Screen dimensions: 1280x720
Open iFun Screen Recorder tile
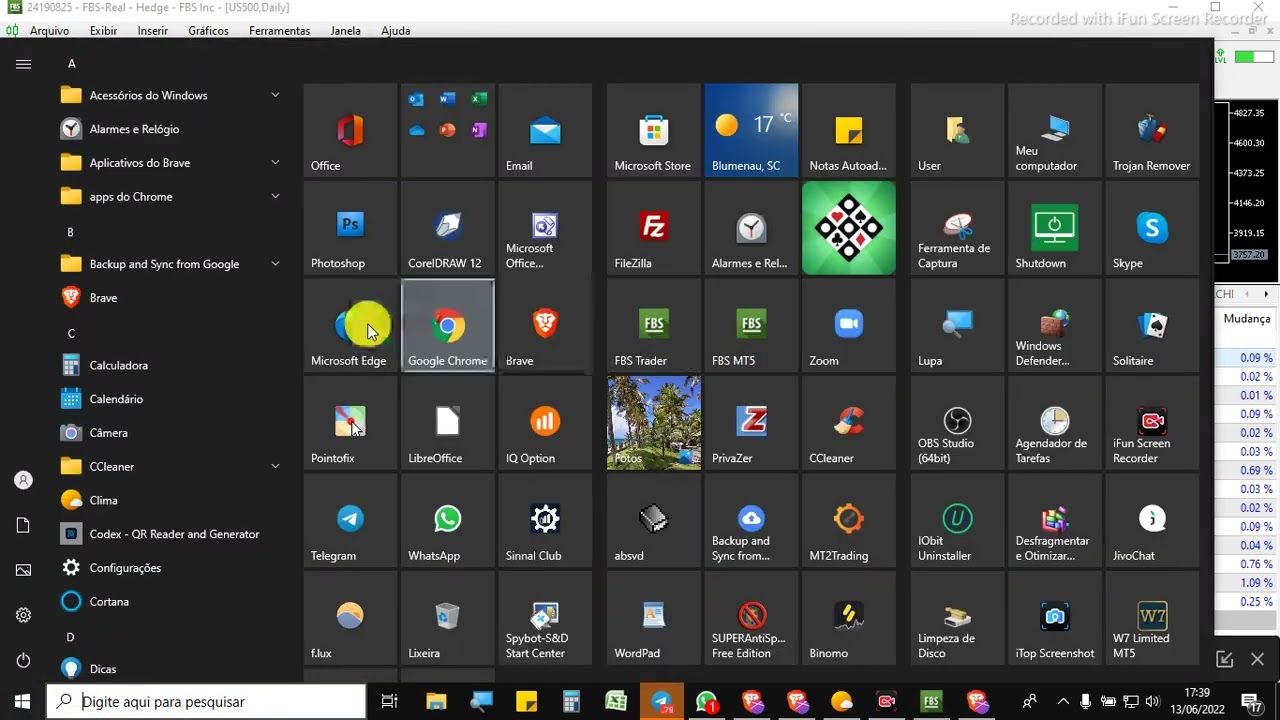[1152, 423]
